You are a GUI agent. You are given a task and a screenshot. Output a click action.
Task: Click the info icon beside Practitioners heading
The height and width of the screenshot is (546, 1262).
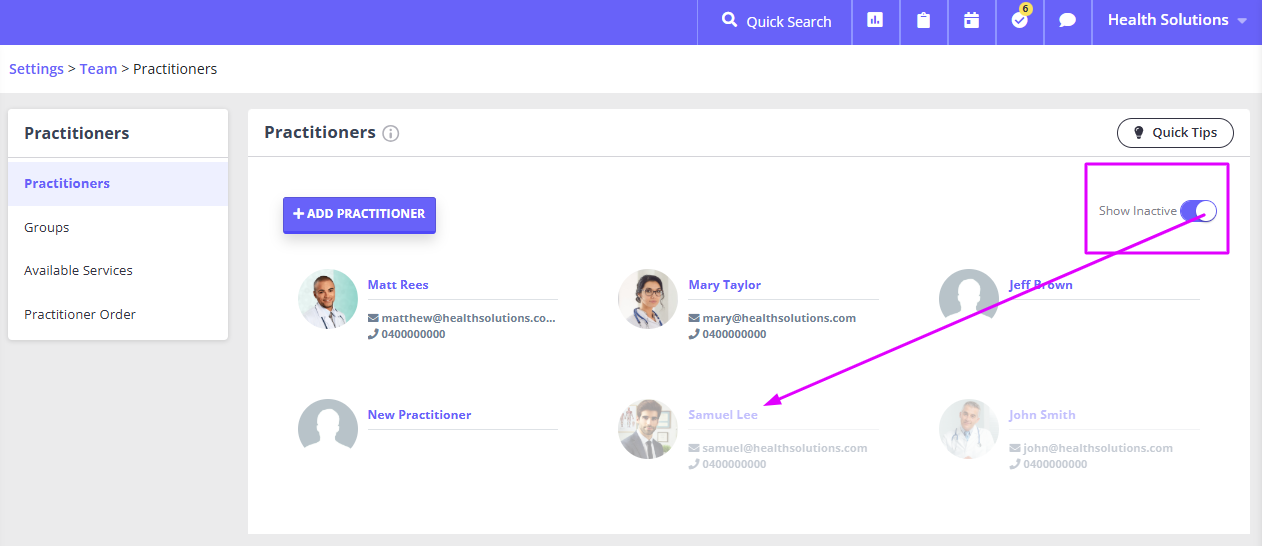coord(391,133)
